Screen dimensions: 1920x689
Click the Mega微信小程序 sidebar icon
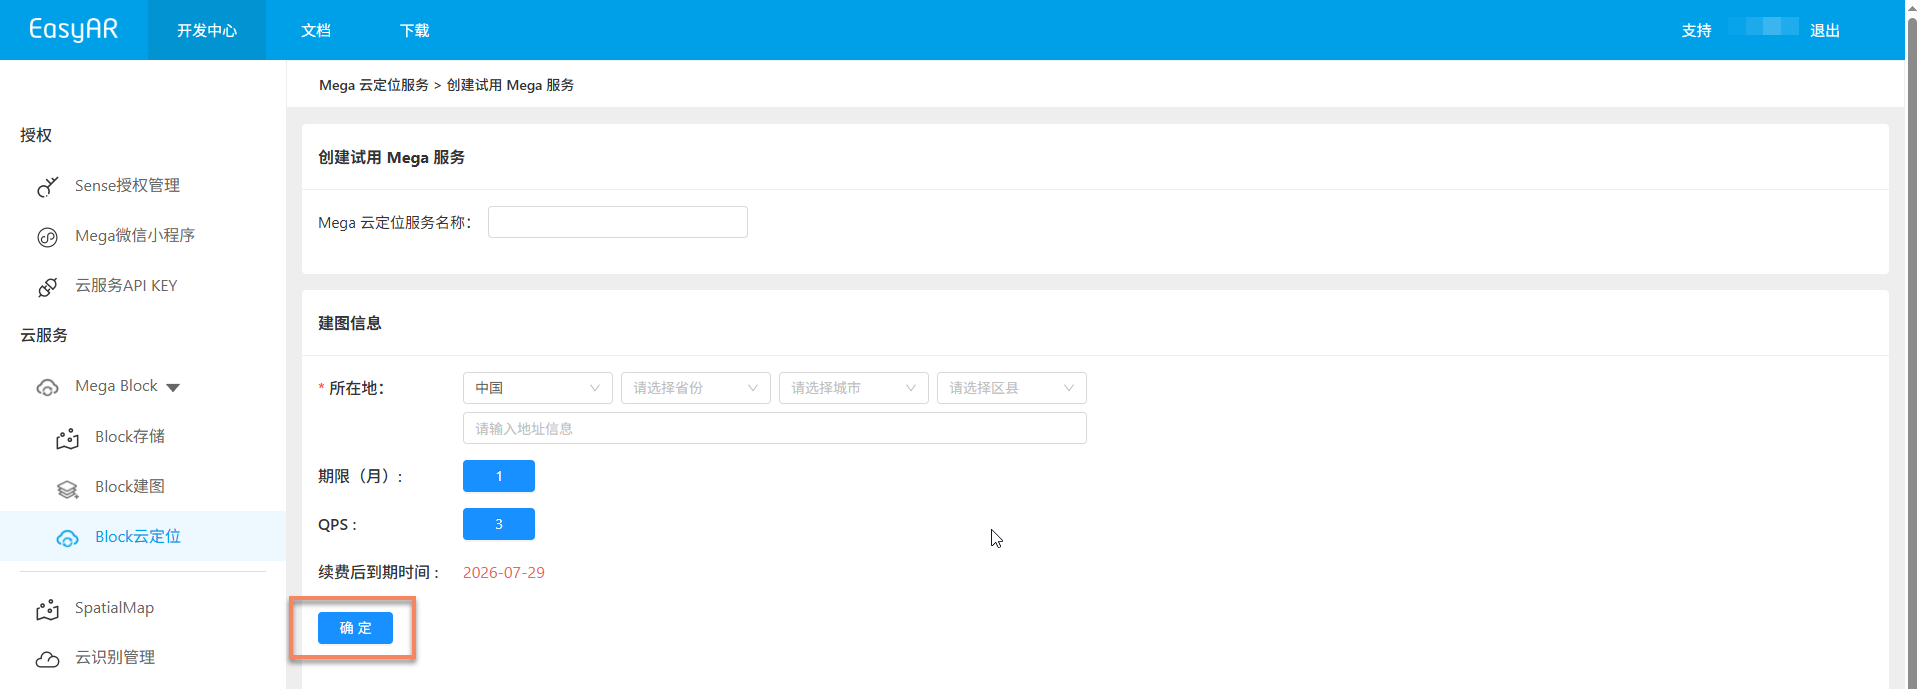point(47,237)
